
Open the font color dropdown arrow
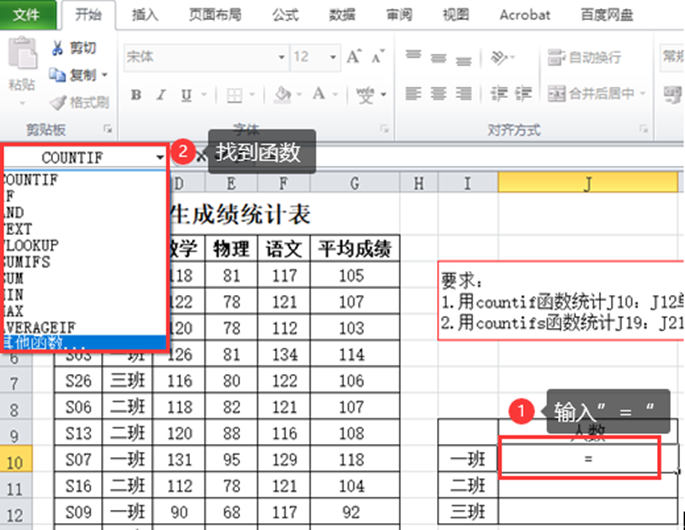click(x=335, y=94)
